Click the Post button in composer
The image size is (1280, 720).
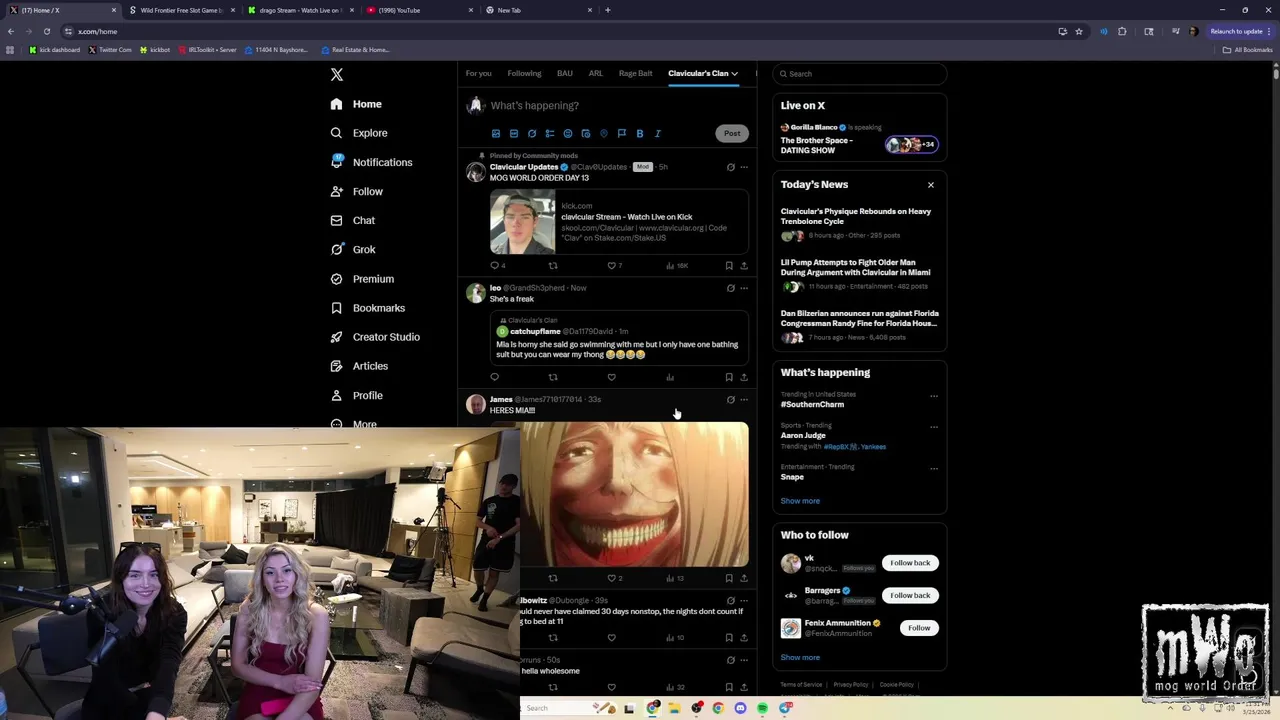tap(732, 133)
